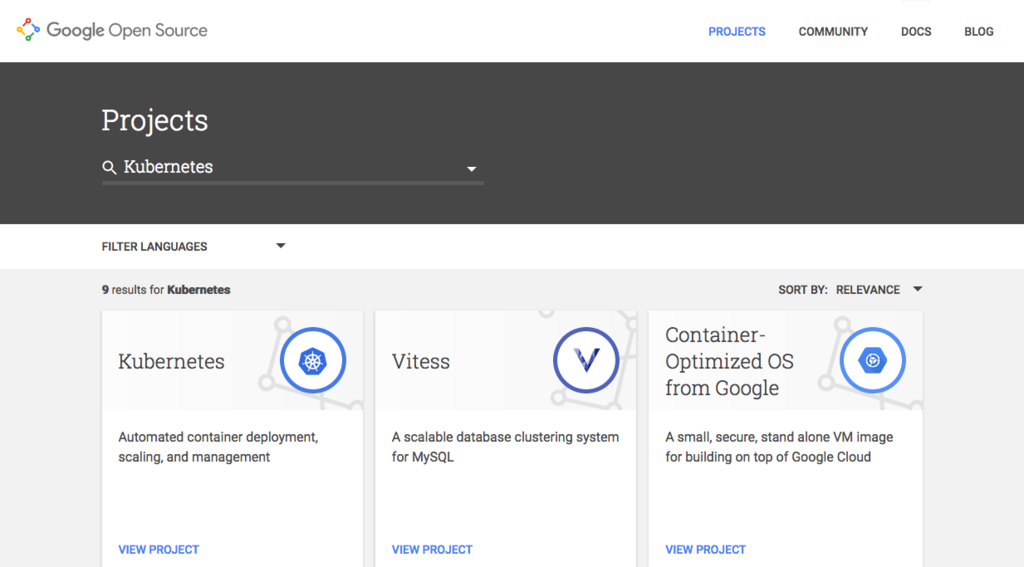Click the search magnifier icon
Screen dimensions: 1024x567
click(109, 168)
